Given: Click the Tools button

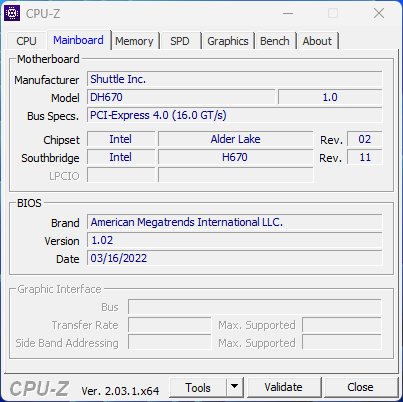Looking at the screenshot, I should click(x=198, y=388).
